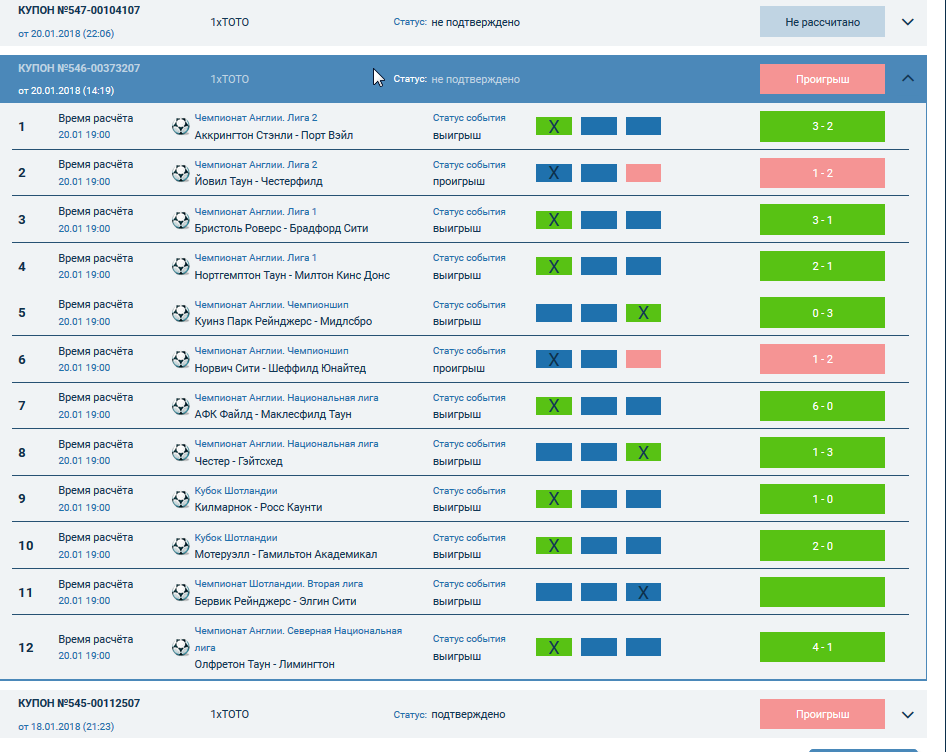This screenshot has width=946, height=752.
Task: Open Чемпионат Шотландии. Вторая лига link
Action: coord(279,584)
